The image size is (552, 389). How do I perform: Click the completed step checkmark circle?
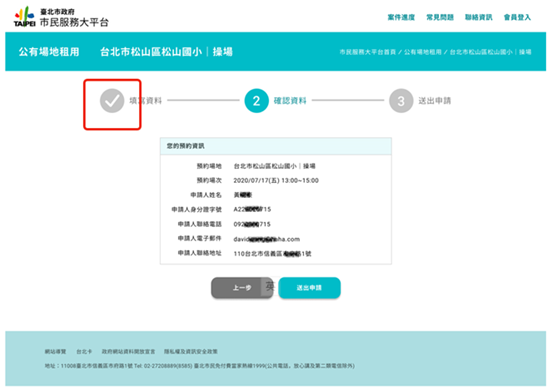point(112,101)
